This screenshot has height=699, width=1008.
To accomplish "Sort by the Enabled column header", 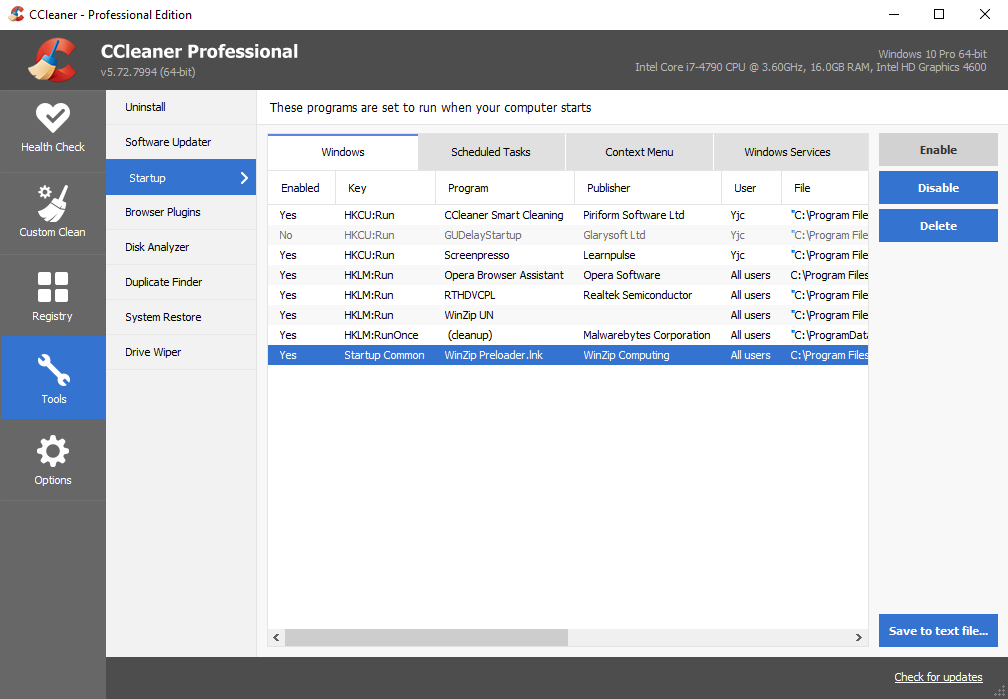I will [x=302, y=188].
